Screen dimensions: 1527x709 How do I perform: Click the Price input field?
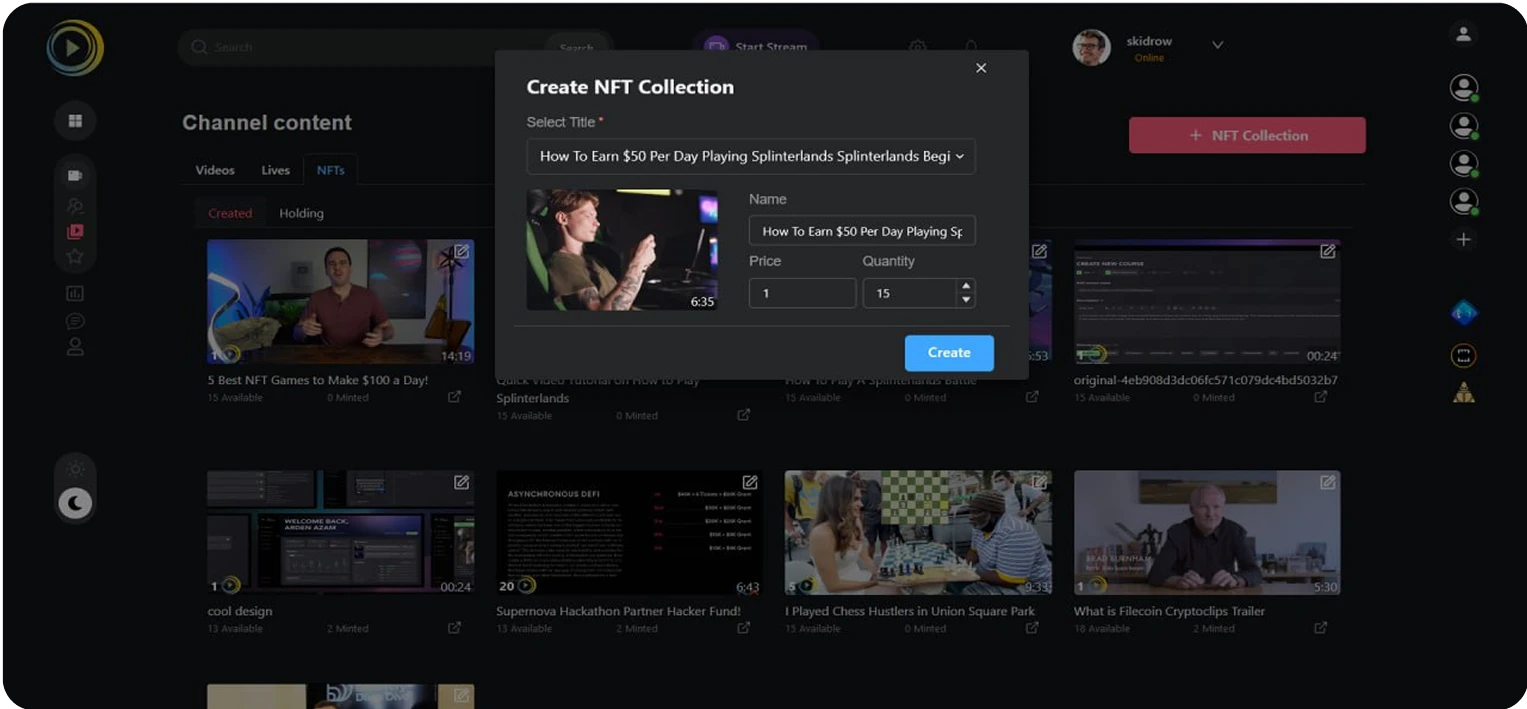(x=802, y=293)
